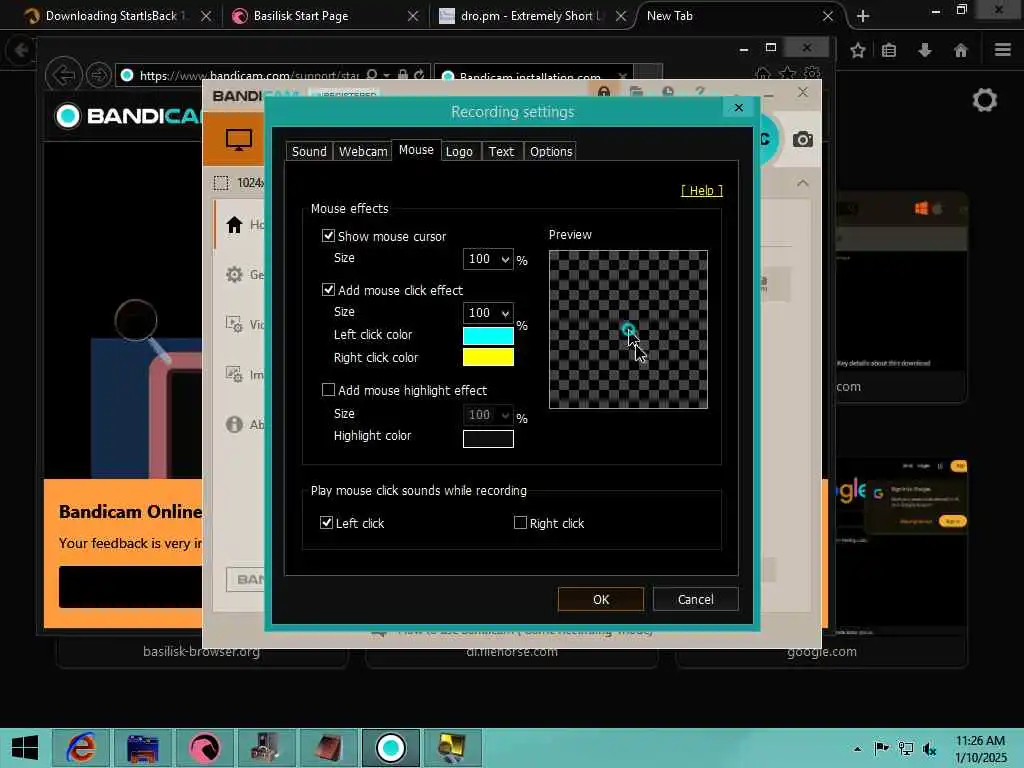Open the browser hamburger menu
Viewport: 1024px width, 768px height.
coord(1002,50)
